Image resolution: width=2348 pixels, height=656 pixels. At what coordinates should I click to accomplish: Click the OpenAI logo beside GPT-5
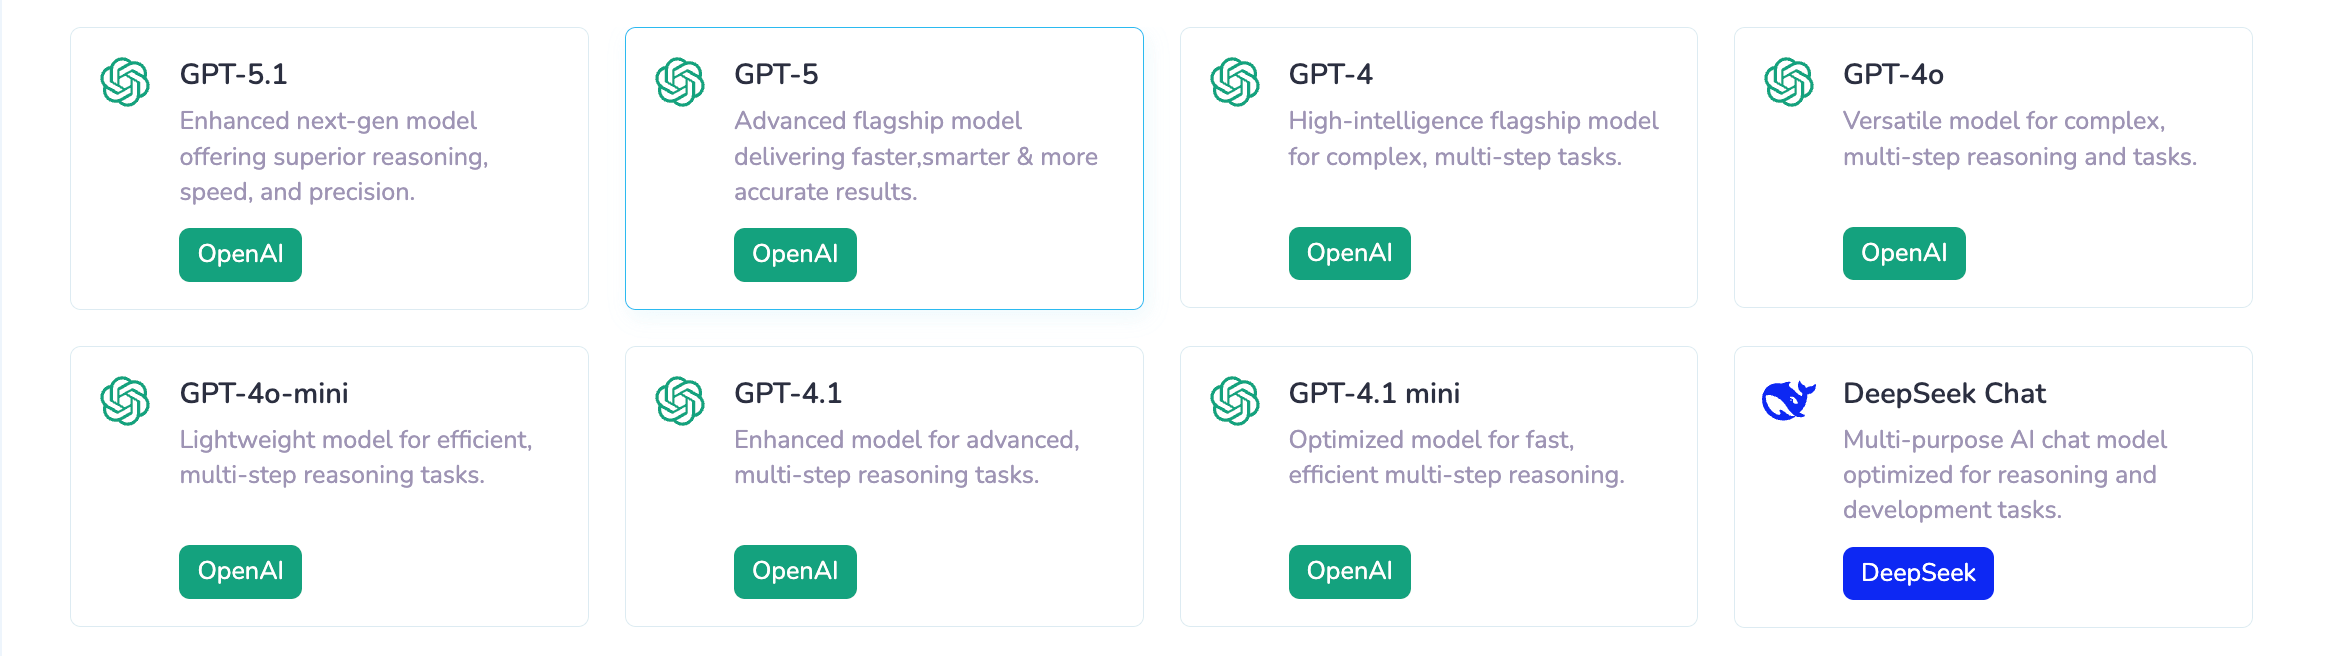[x=680, y=82]
